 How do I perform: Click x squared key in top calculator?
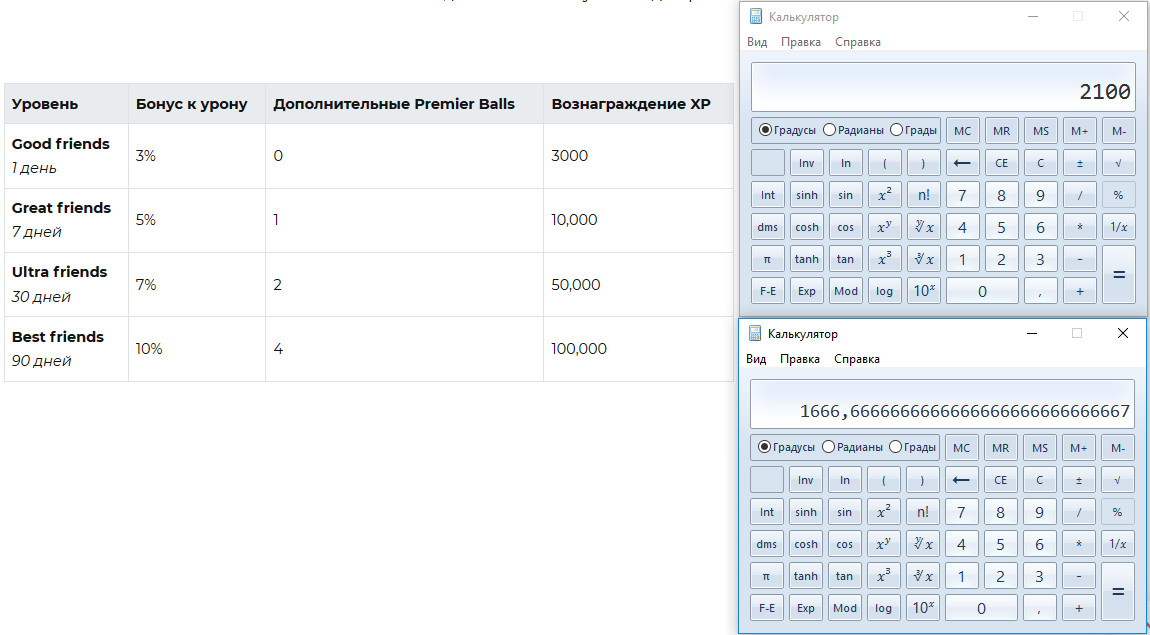coord(885,195)
